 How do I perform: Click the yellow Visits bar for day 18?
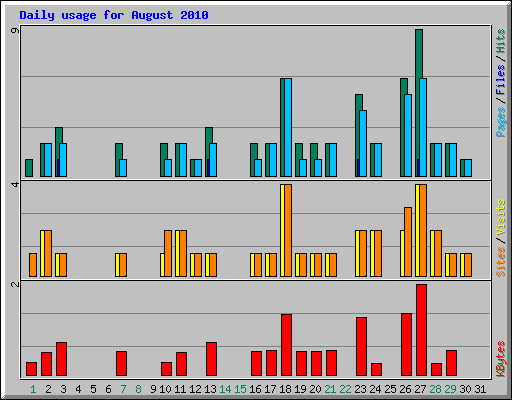[x=282, y=230]
